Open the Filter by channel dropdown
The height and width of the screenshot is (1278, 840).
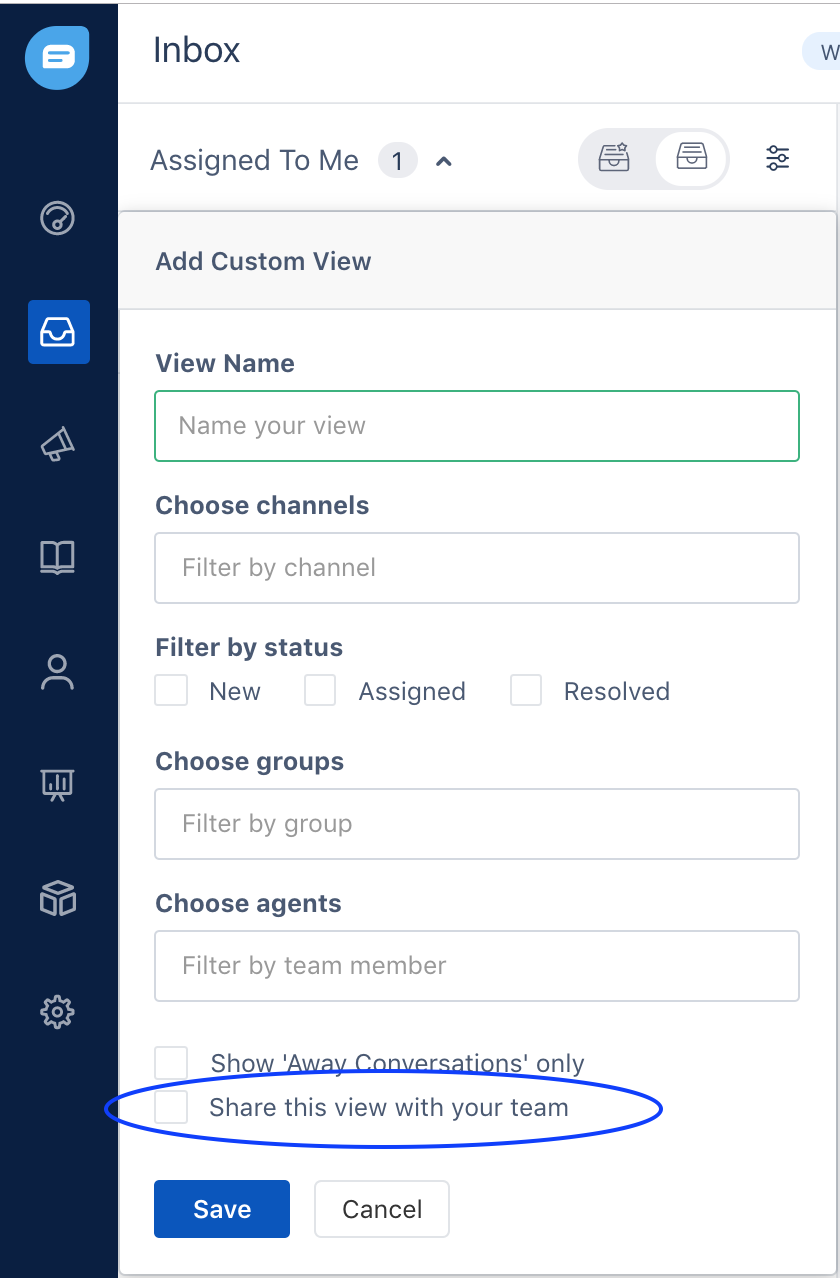tap(477, 568)
